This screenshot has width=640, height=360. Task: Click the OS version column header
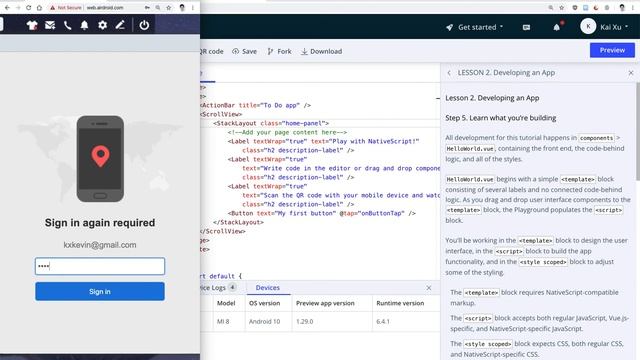264,303
